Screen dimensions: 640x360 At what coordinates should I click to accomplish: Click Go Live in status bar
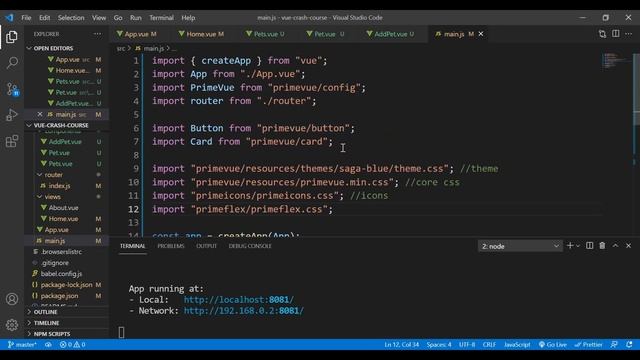click(552, 344)
